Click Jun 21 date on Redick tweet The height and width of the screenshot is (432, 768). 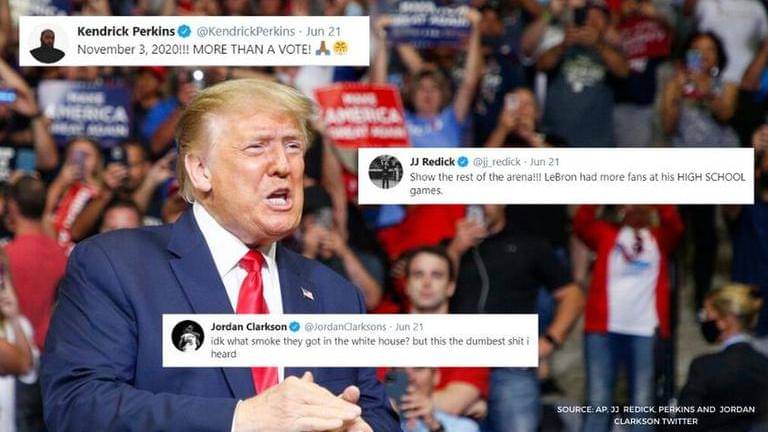point(544,162)
